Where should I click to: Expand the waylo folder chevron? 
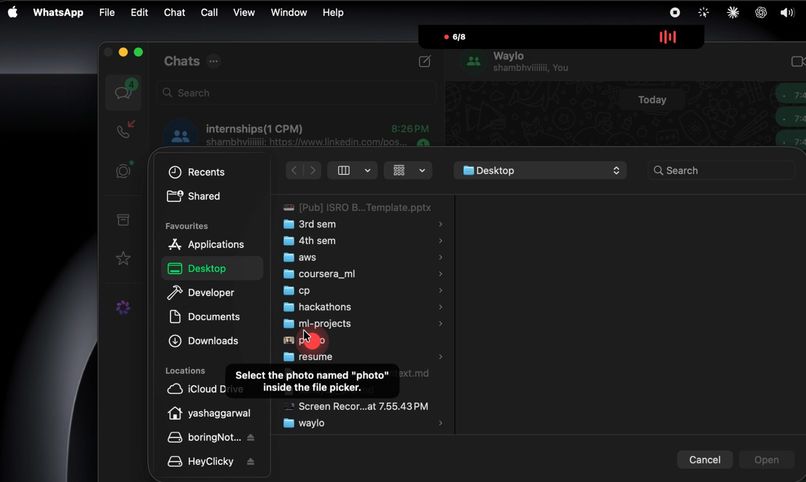click(x=441, y=423)
